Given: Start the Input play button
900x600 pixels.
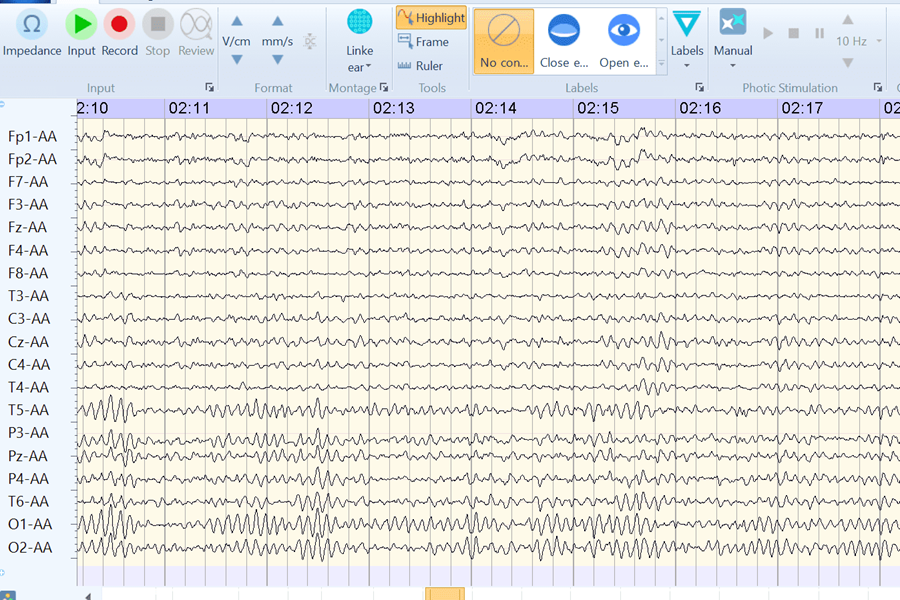Looking at the screenshot, I should 81,34.
